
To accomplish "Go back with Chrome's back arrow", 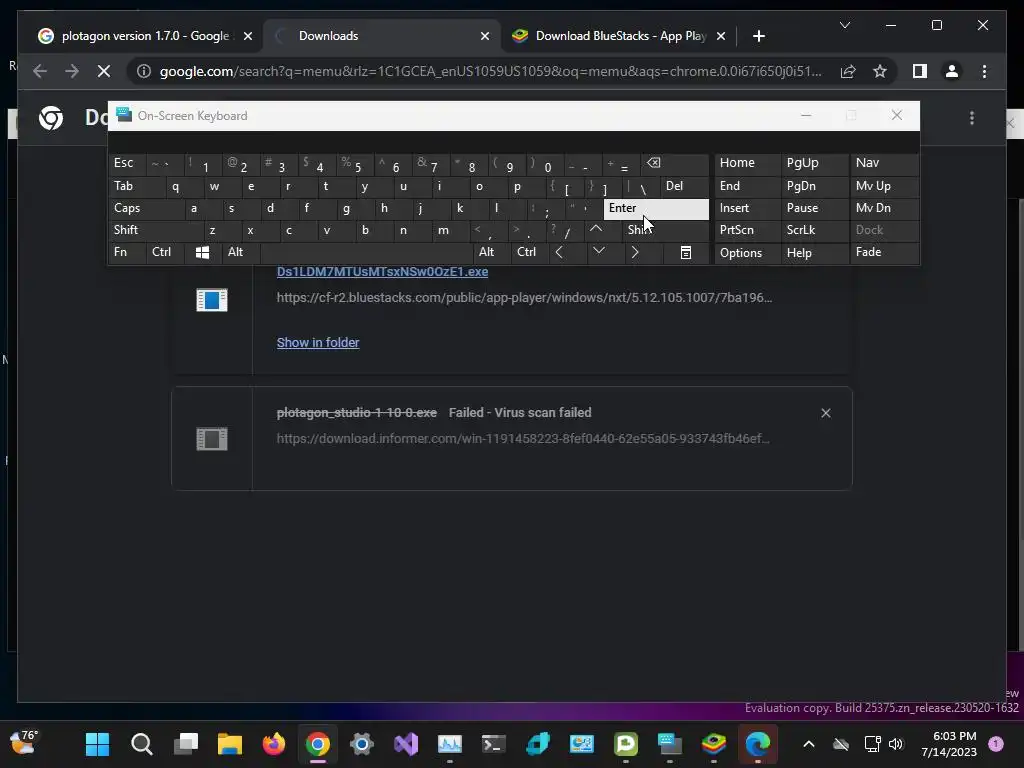I will click(40, 71).
